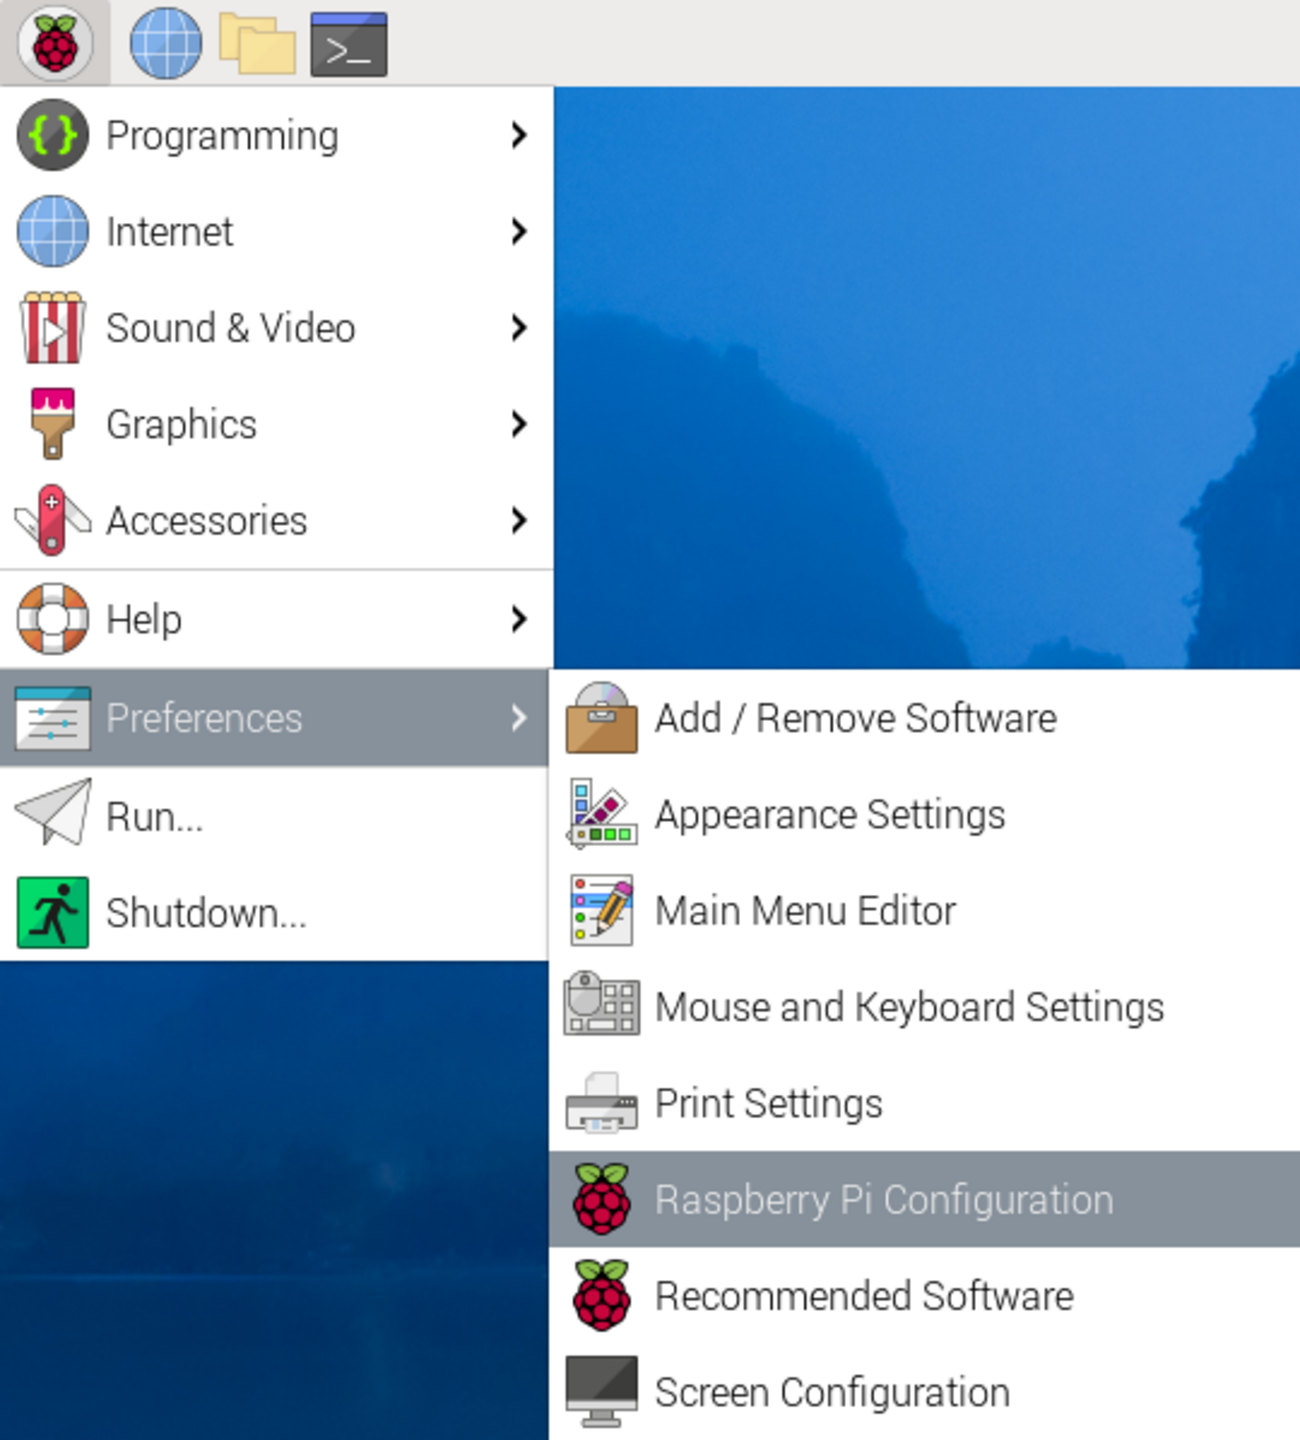Open the Programming menu category
This screenshot has height=1440, width=1300.
click(275, 135)
